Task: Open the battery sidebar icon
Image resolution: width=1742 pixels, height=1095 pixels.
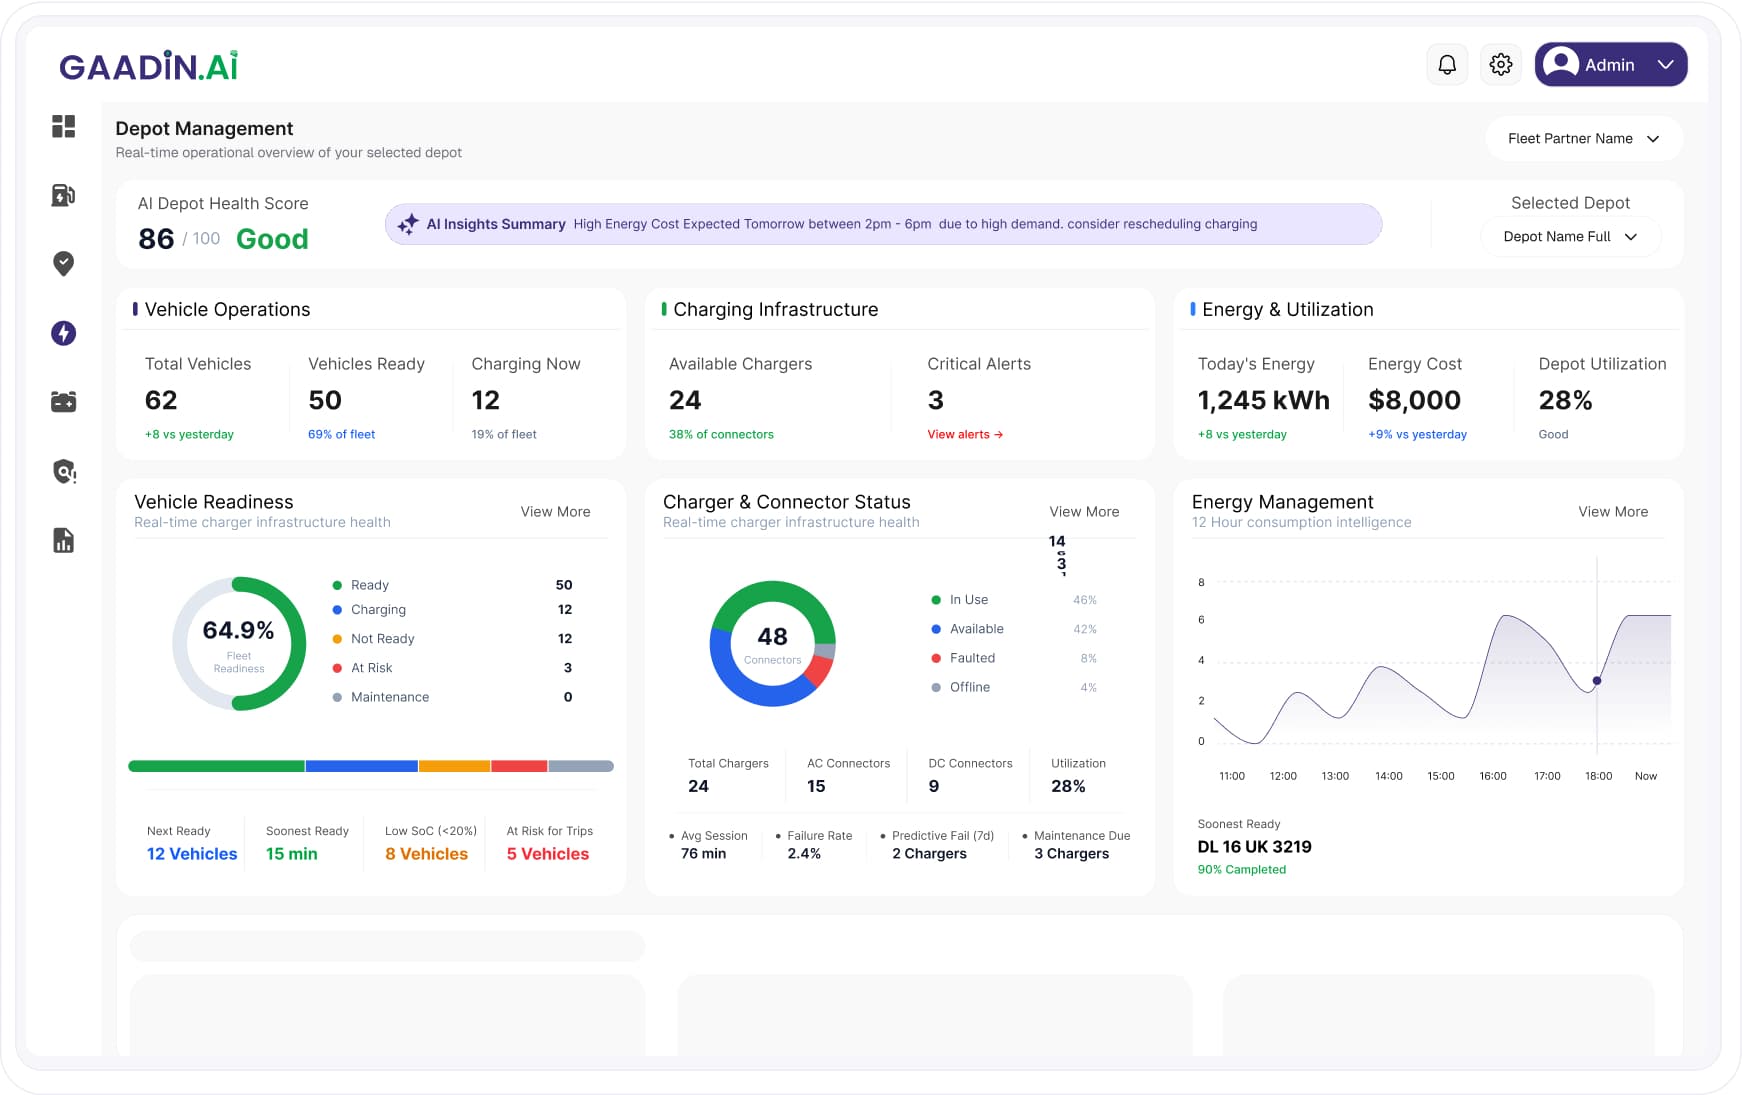Action: (63, 402)
